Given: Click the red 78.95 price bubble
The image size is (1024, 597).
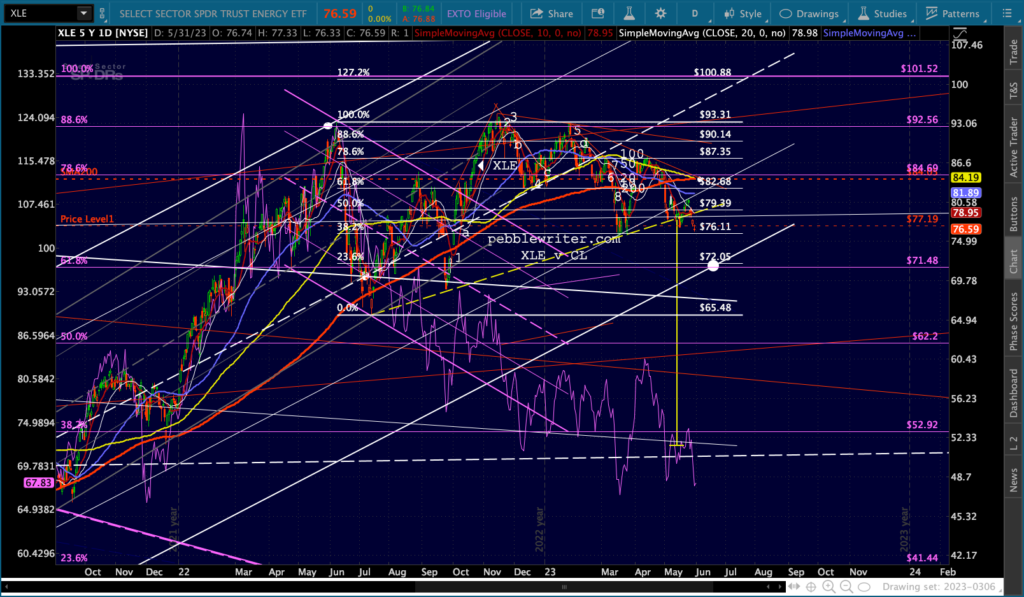Looking at the screenshot, I should pos(965,213).
